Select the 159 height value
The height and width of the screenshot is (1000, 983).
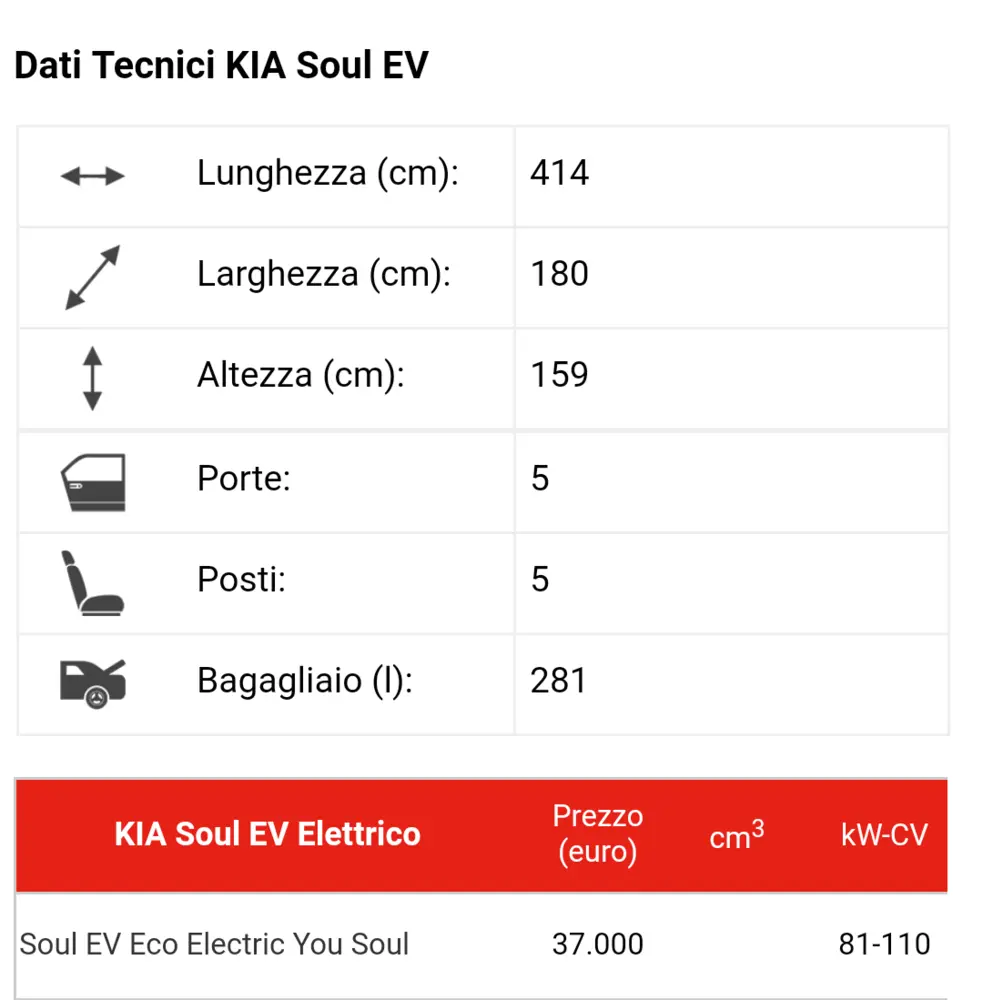click(x=559, y=374)
